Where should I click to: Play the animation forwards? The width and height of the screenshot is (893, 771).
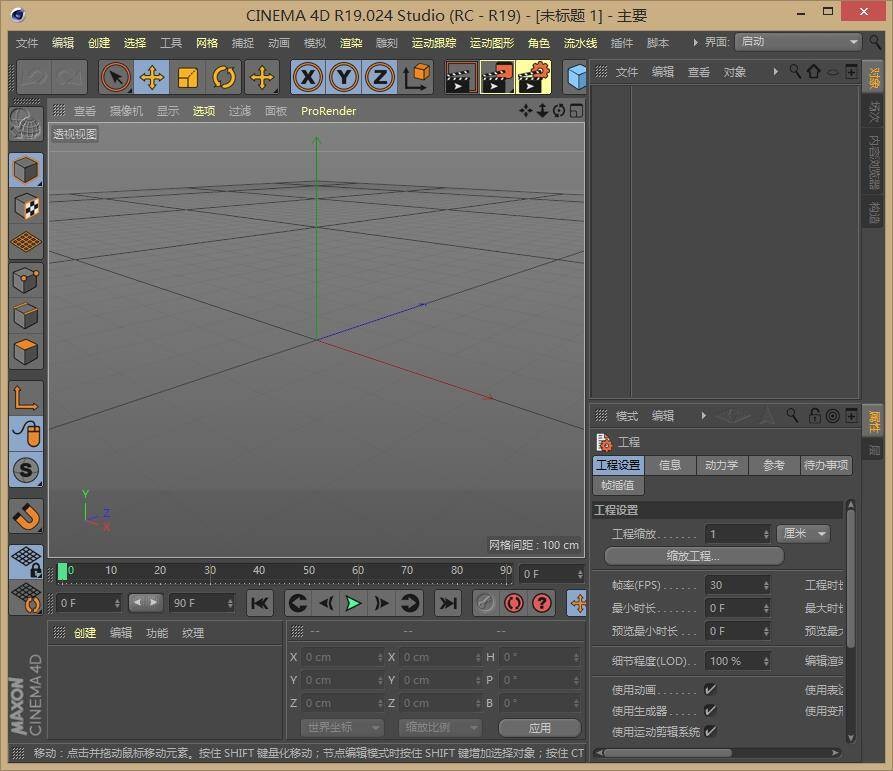coord(353,603)
